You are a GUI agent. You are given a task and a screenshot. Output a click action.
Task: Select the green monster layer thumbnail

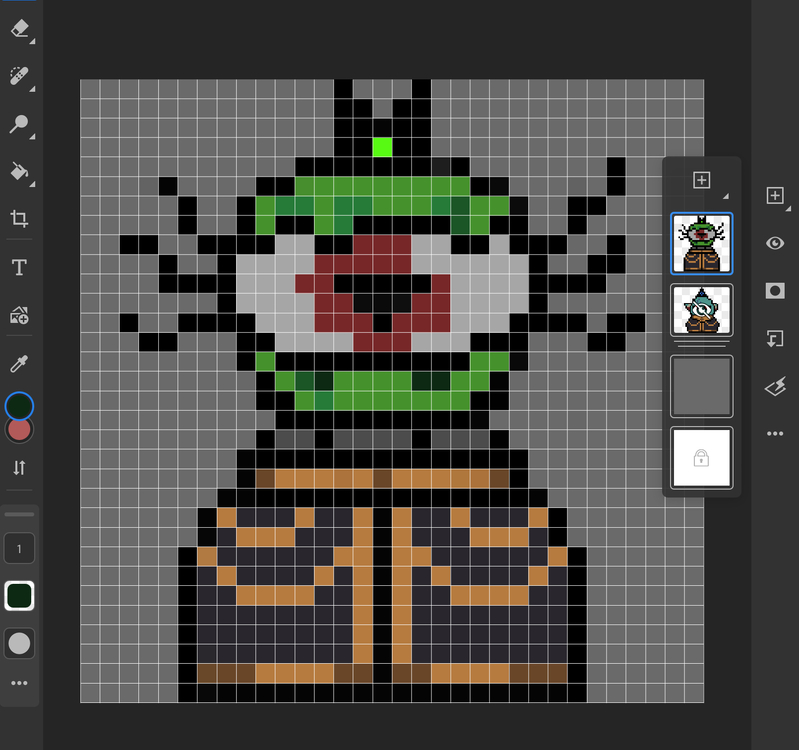pos(702,244)
